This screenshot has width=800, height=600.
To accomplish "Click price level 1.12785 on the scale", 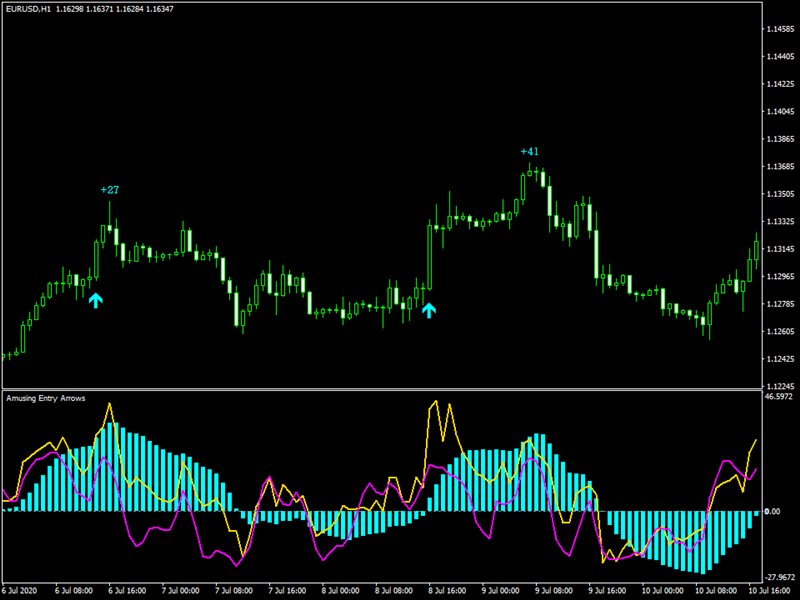I will click(x=781, y=304).
